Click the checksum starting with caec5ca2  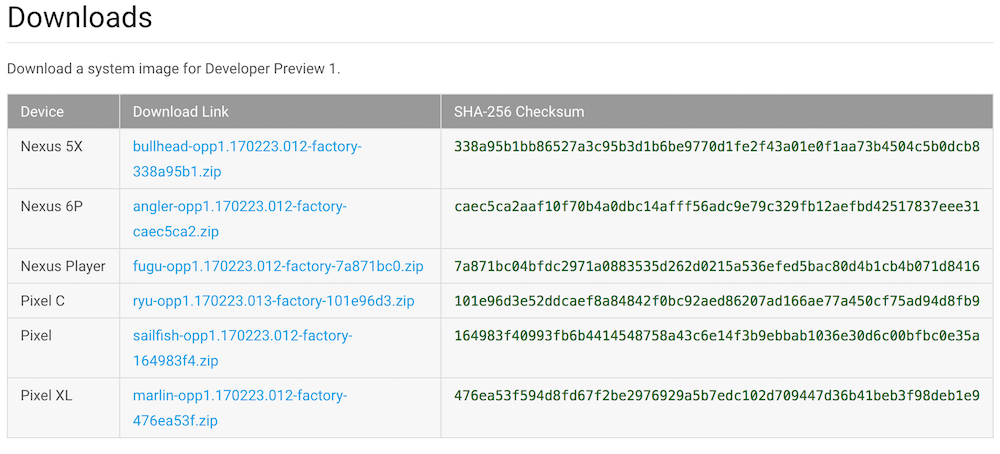tap(716, 207)
